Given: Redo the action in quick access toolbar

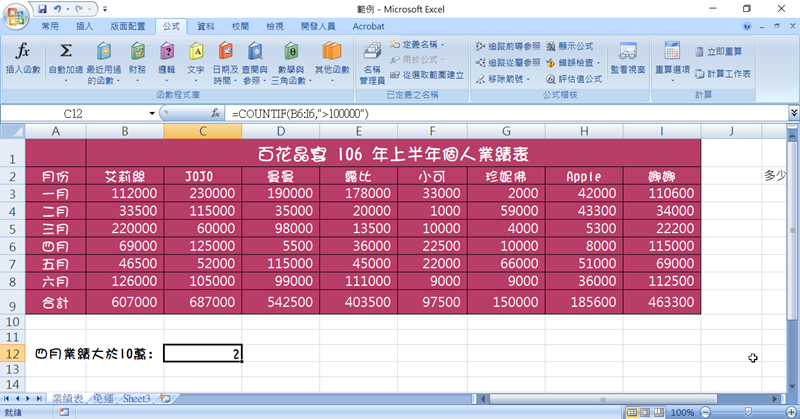Looking at the screenshot, I should pos(79,9).
